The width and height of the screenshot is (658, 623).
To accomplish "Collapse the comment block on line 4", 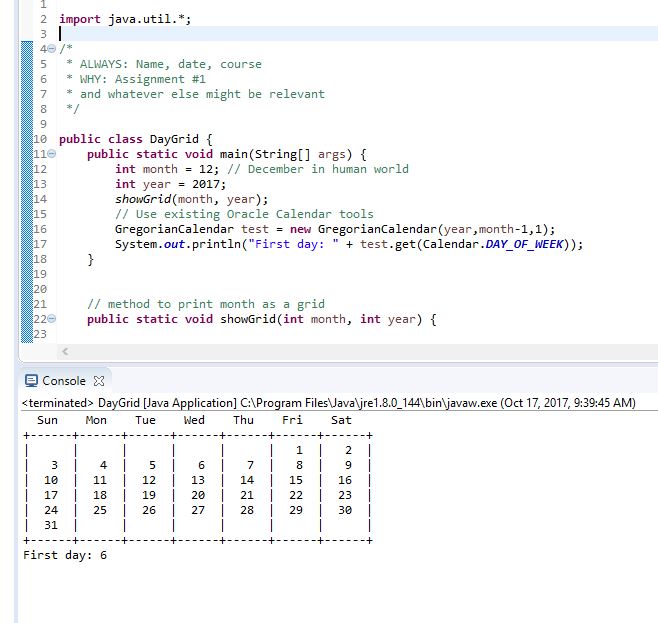I will click(52, 49).
